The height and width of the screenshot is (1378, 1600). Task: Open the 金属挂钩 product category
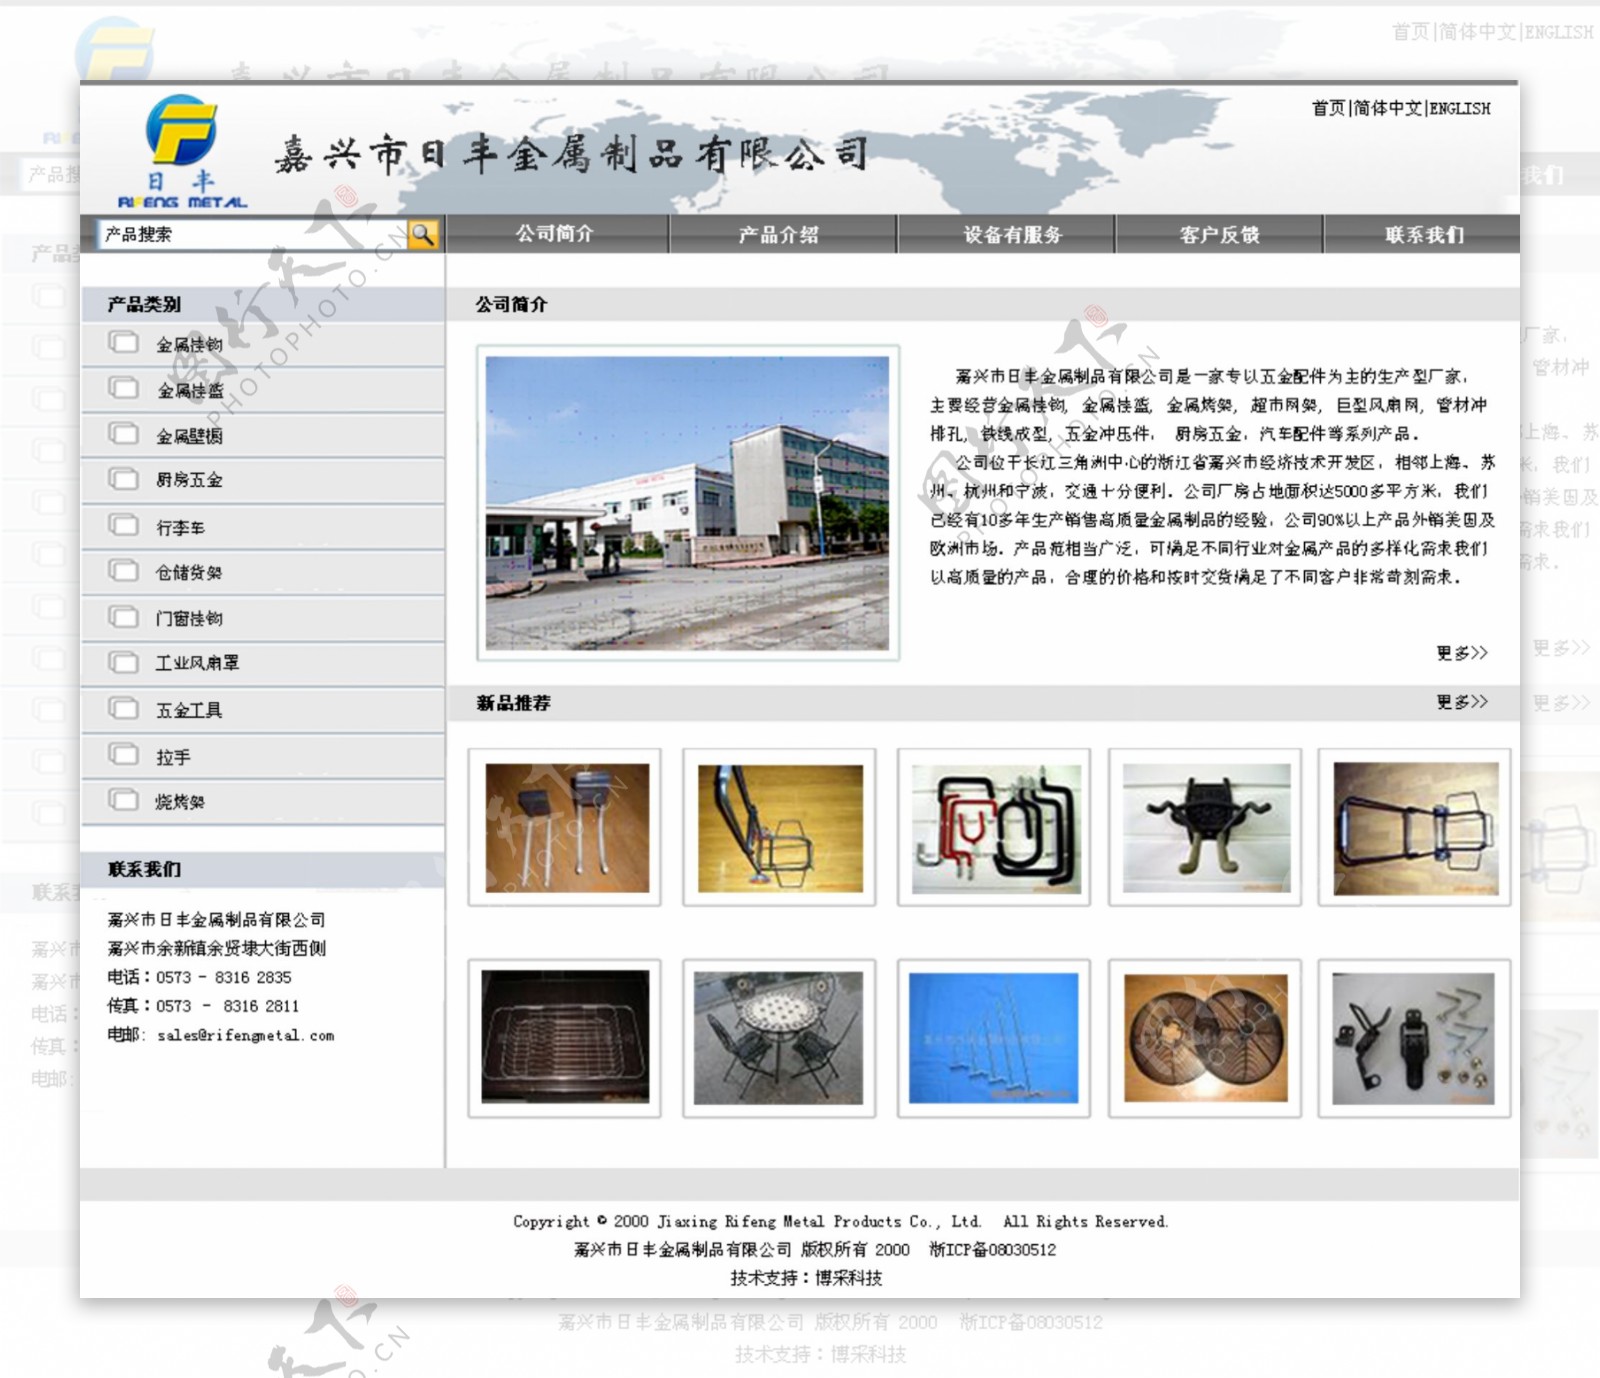[x=189, y=345]
